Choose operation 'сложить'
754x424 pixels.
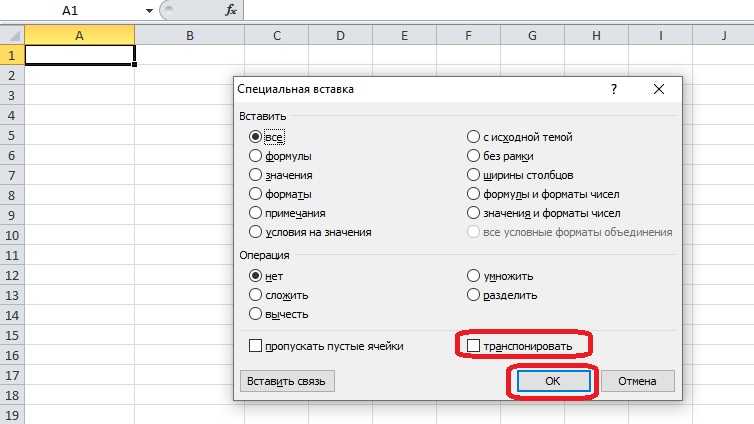point(255,295)
